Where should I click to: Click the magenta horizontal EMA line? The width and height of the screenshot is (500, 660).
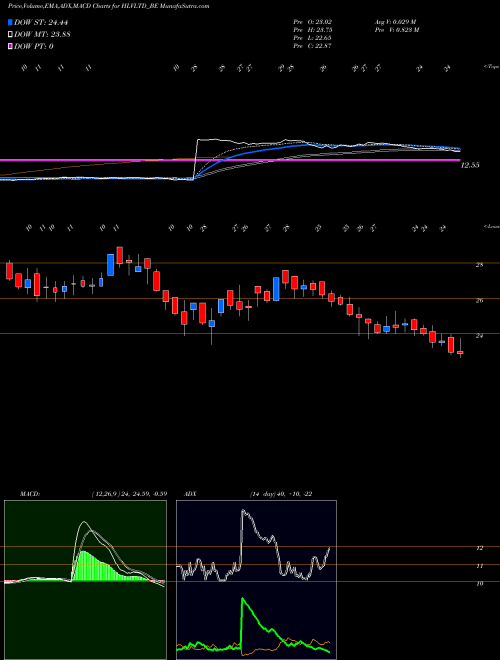[x=230, y=160]
